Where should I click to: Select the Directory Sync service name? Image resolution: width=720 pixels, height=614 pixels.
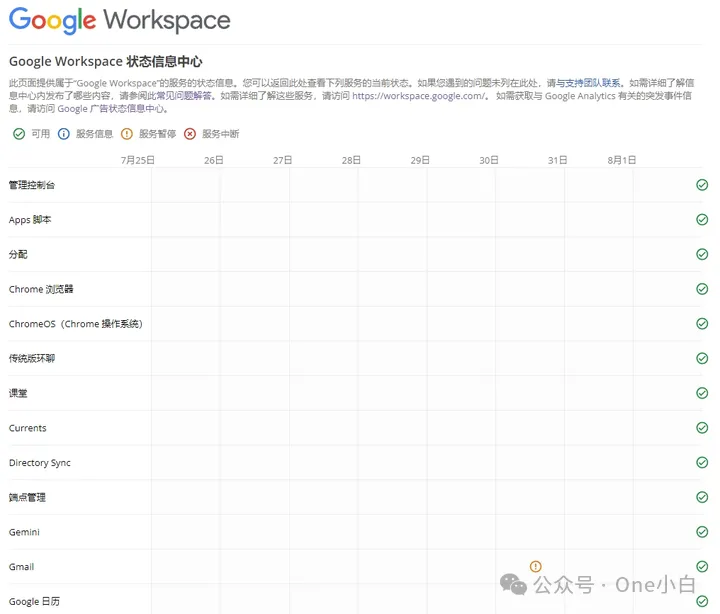[x=40, y=463]
